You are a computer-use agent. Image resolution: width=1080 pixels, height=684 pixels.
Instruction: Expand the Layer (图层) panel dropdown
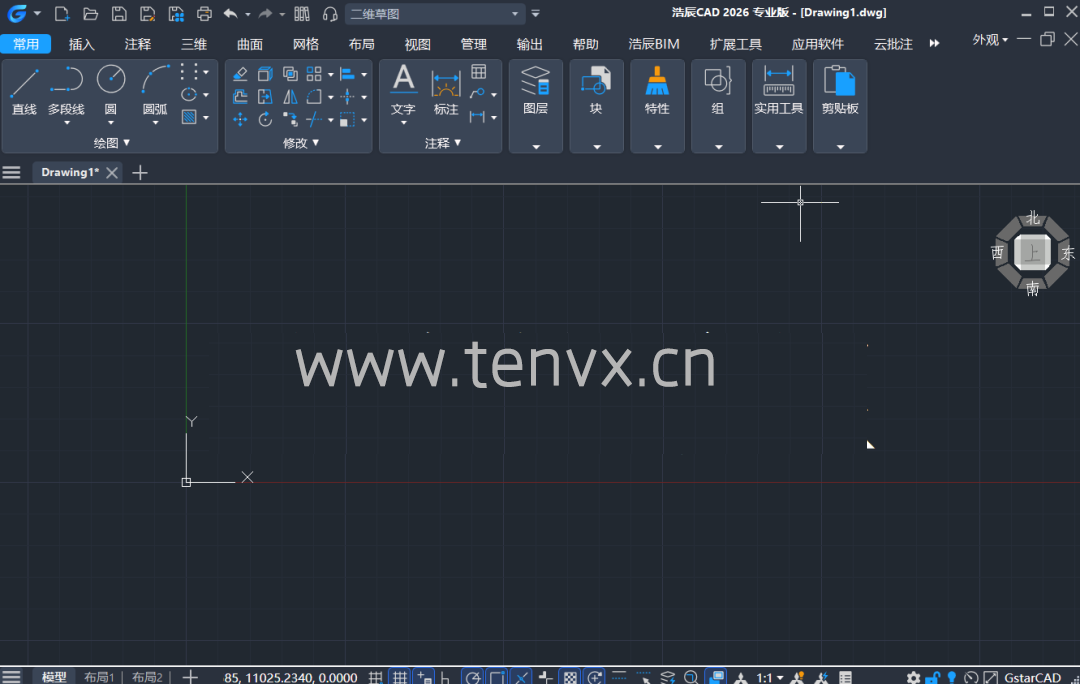pyautogui.click(x=536, y=146)
